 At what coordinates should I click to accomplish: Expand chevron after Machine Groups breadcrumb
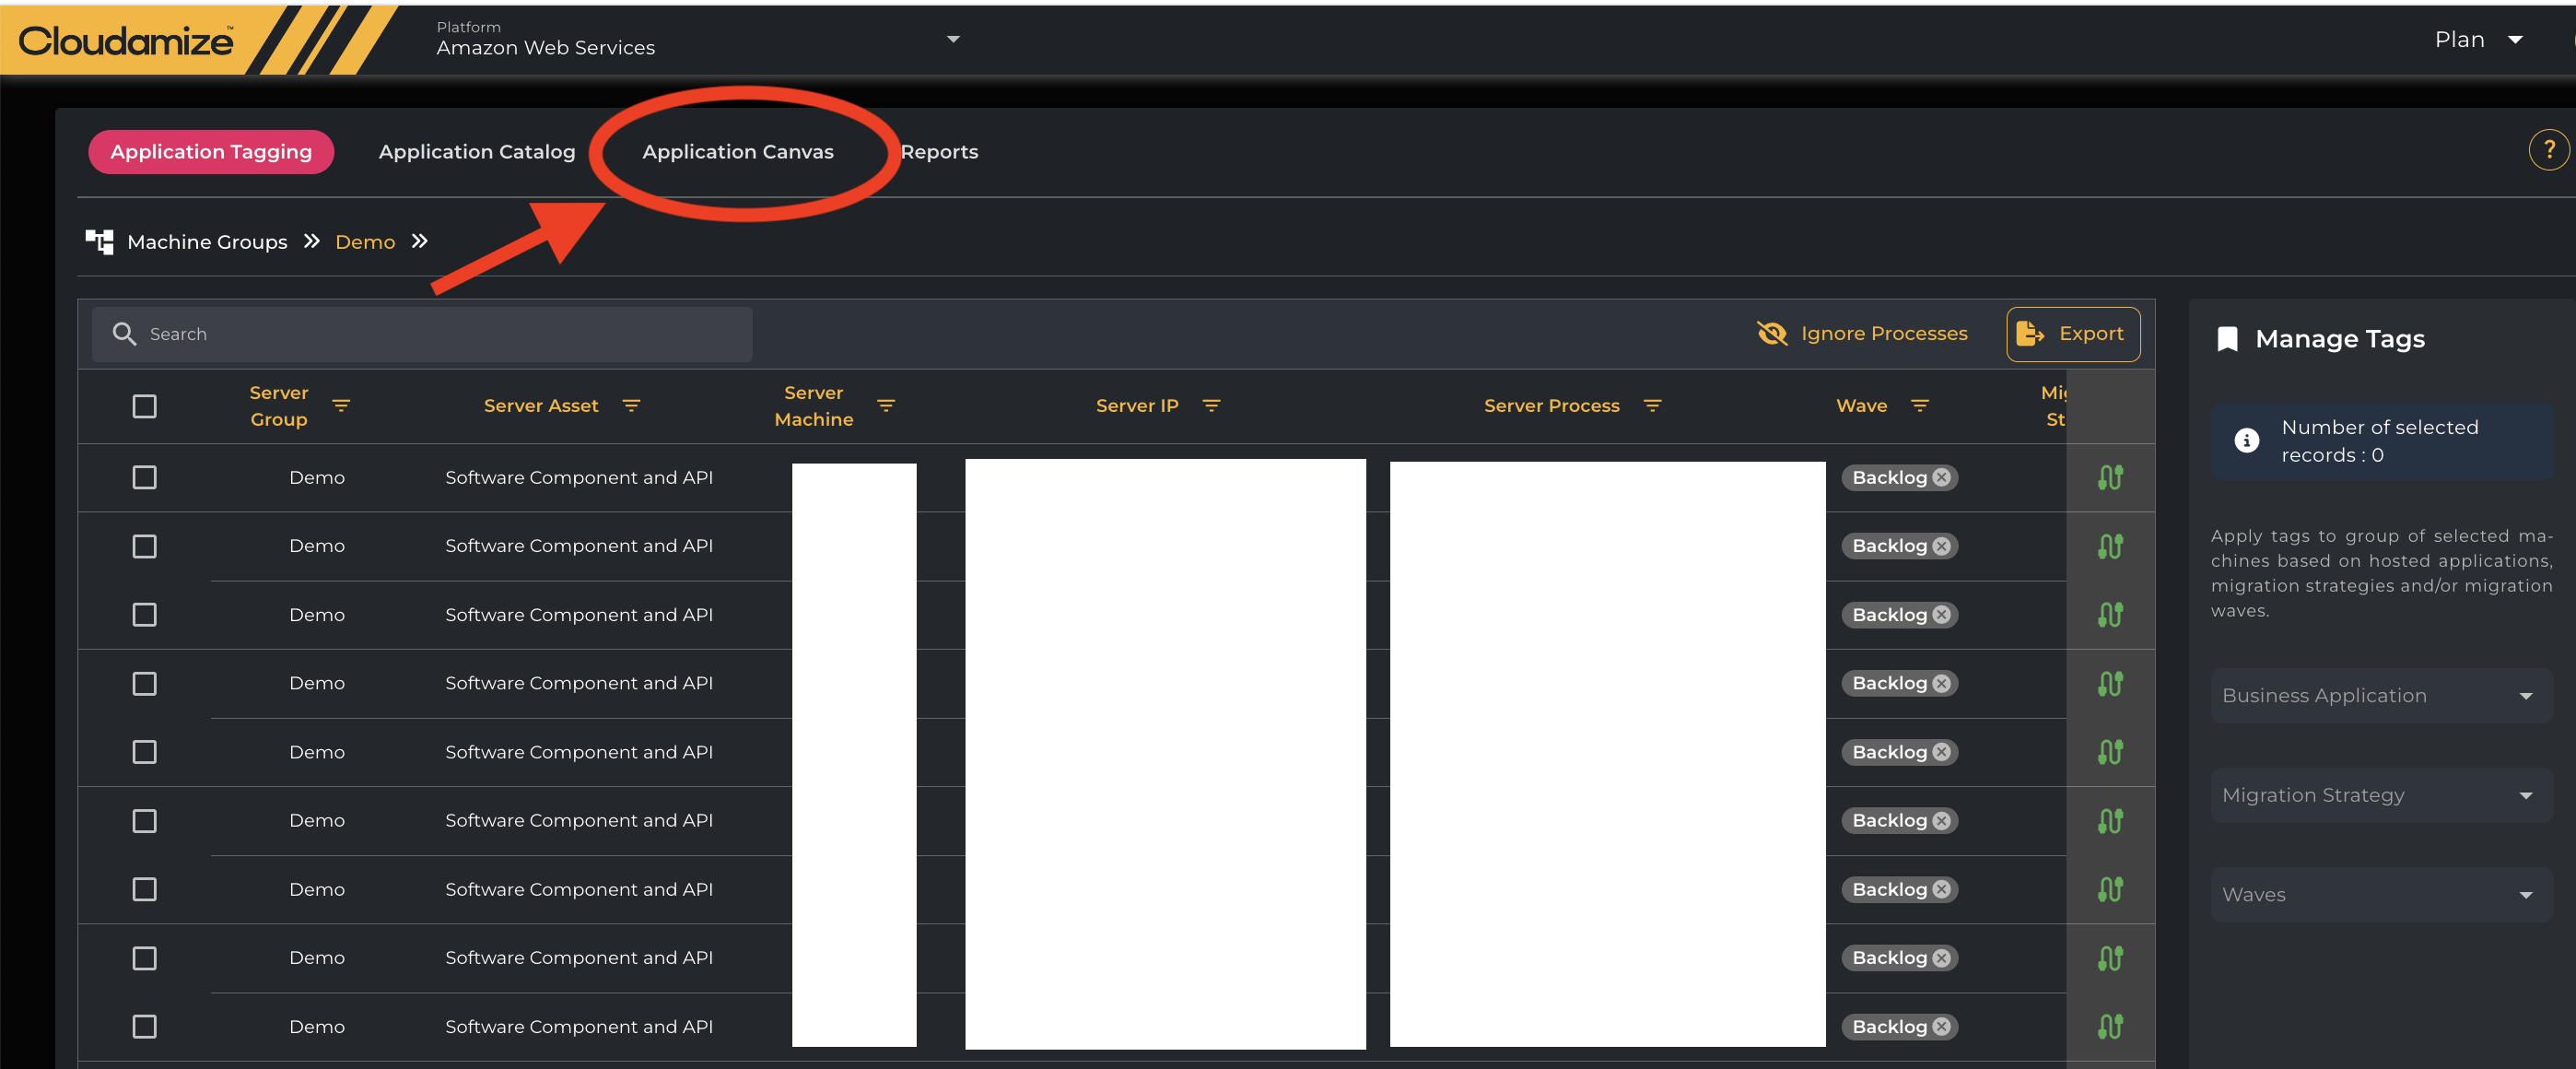[312, 241]
